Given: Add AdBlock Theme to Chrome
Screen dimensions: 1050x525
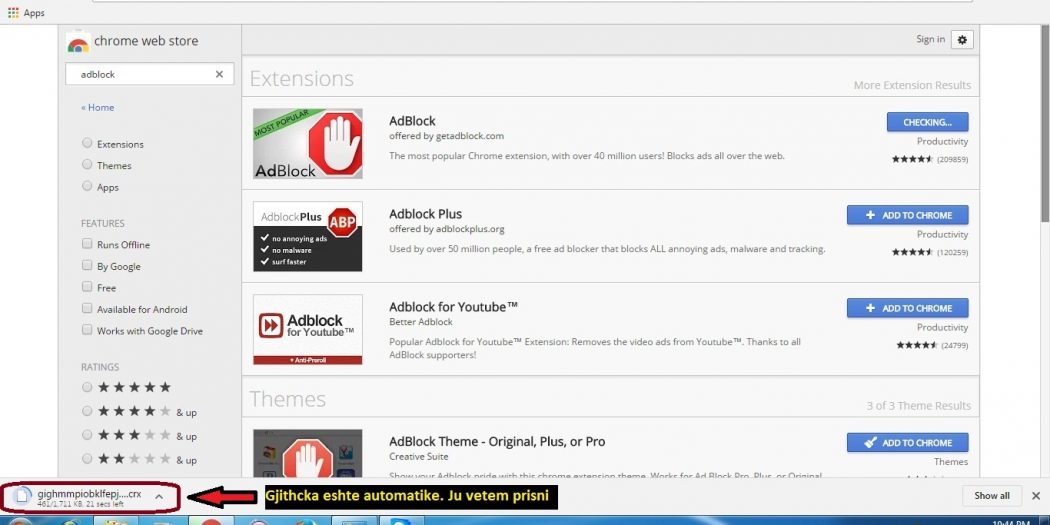Looking at the screenshot, I should (x=907, y=443).
